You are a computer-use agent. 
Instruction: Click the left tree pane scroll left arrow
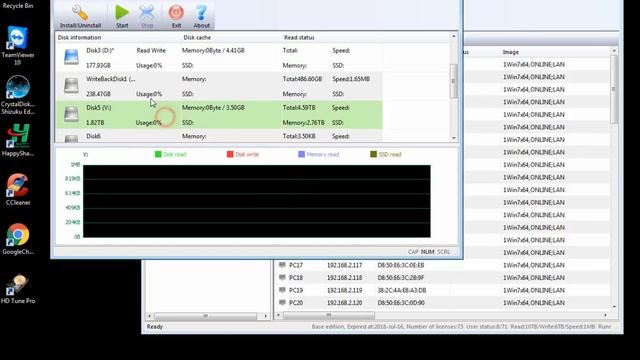pos(149,316)
